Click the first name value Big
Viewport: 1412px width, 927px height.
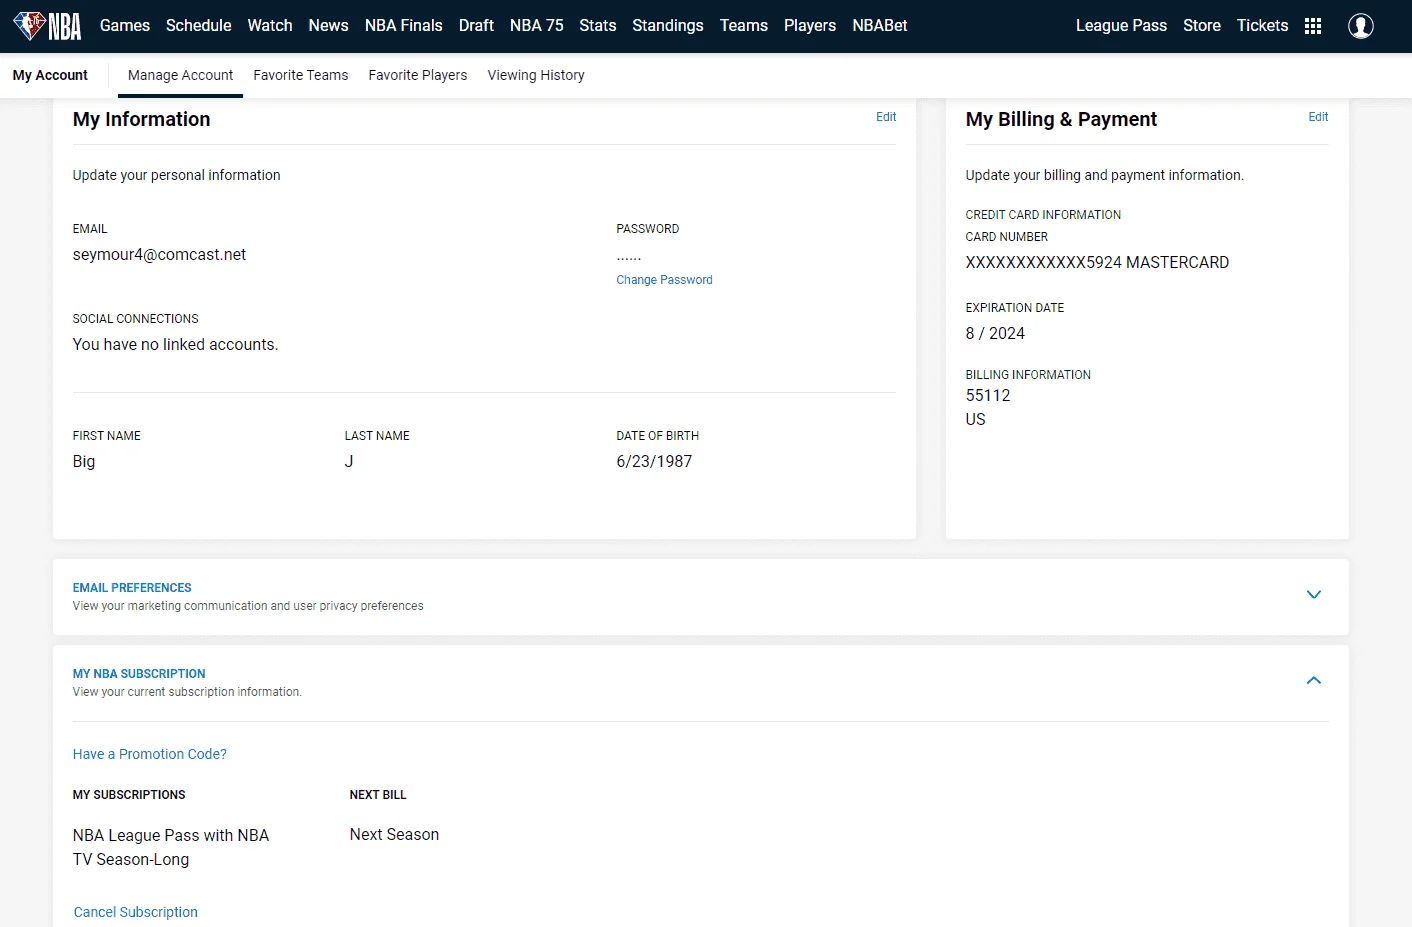pyautogui.click(x=84, y=462)
